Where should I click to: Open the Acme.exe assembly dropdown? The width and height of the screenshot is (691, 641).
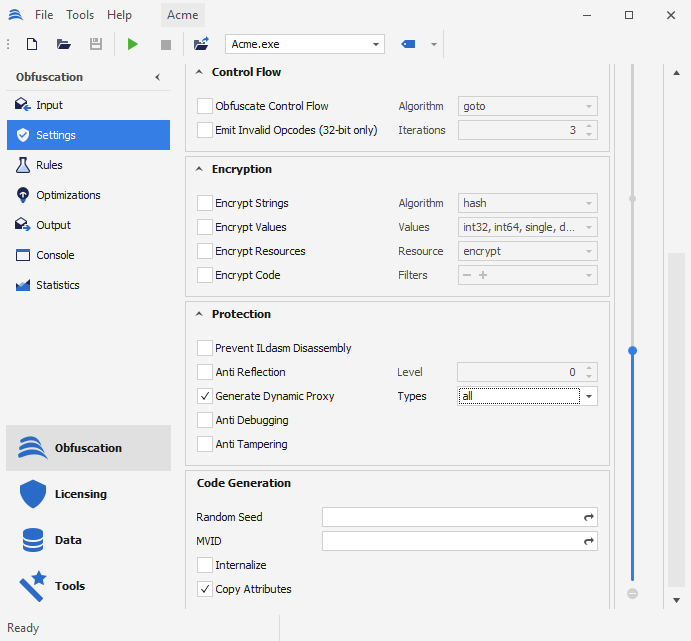pos(376,44)
